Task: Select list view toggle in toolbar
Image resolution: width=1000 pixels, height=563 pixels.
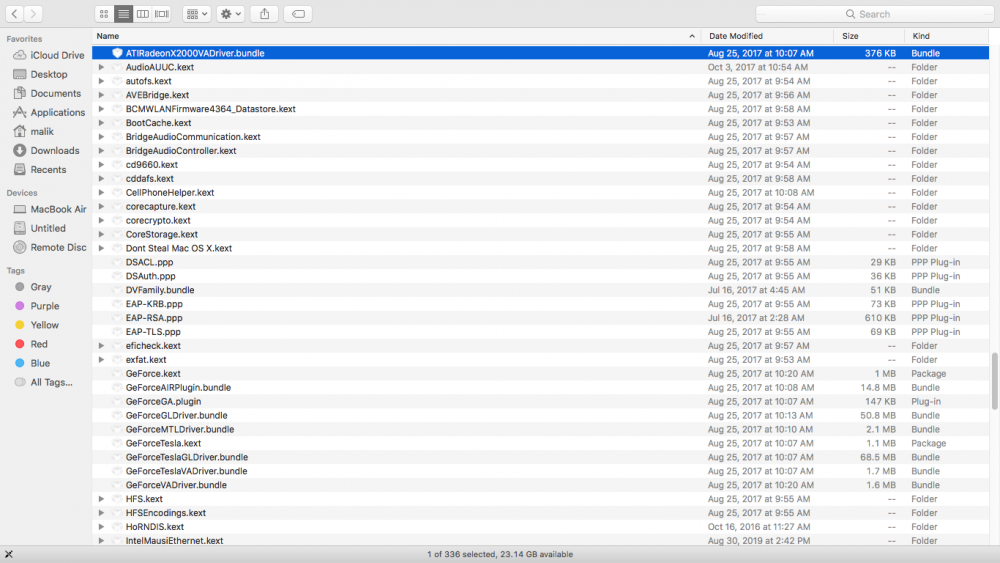Action: tap(124, 14)
